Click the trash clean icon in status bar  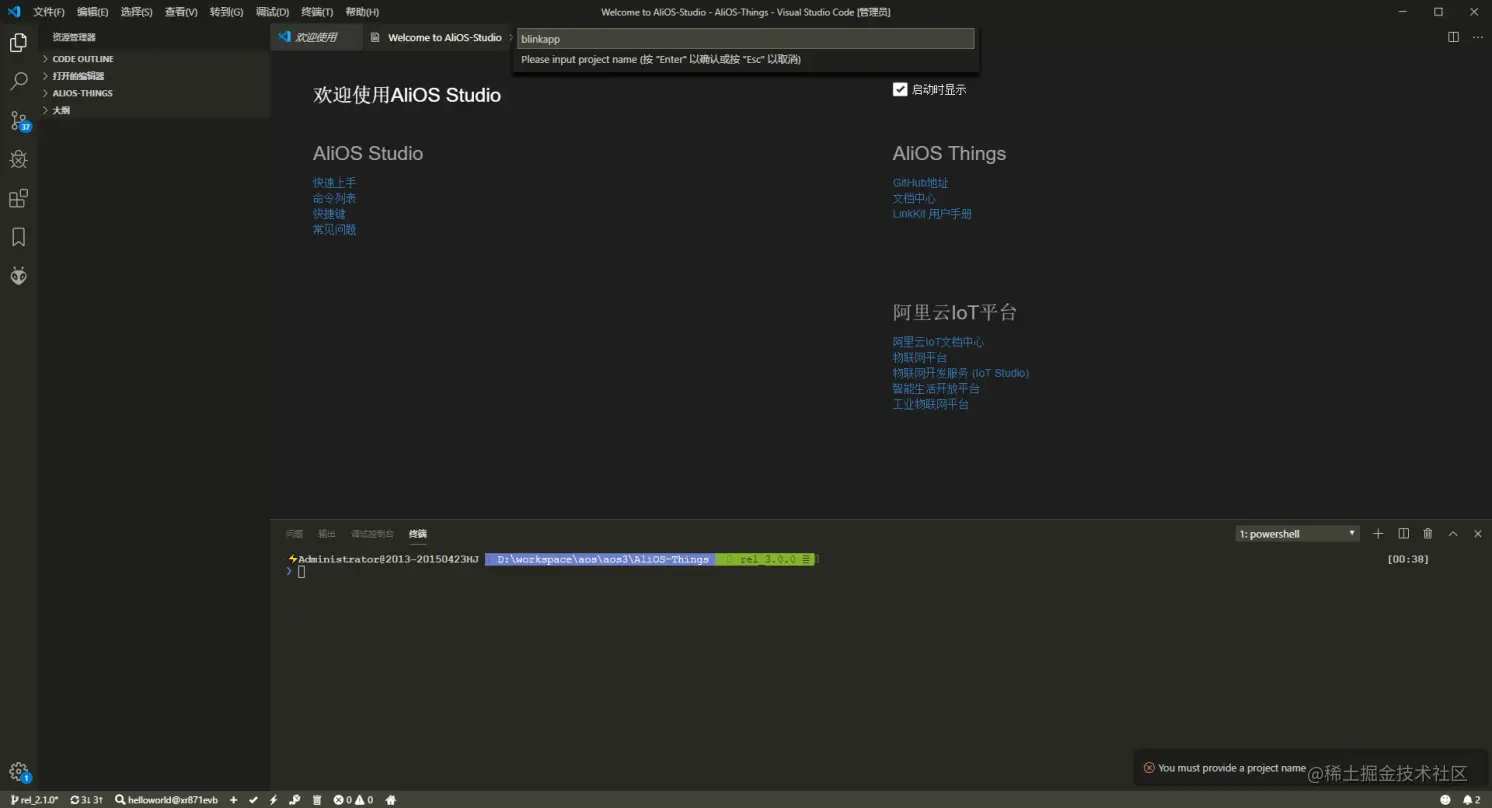click(x=317, y=800)
